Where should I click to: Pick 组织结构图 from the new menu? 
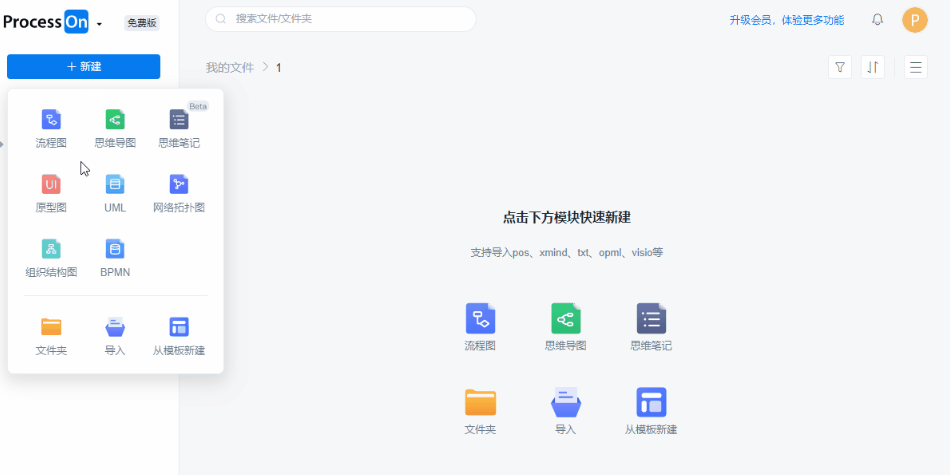coord(51,258)
